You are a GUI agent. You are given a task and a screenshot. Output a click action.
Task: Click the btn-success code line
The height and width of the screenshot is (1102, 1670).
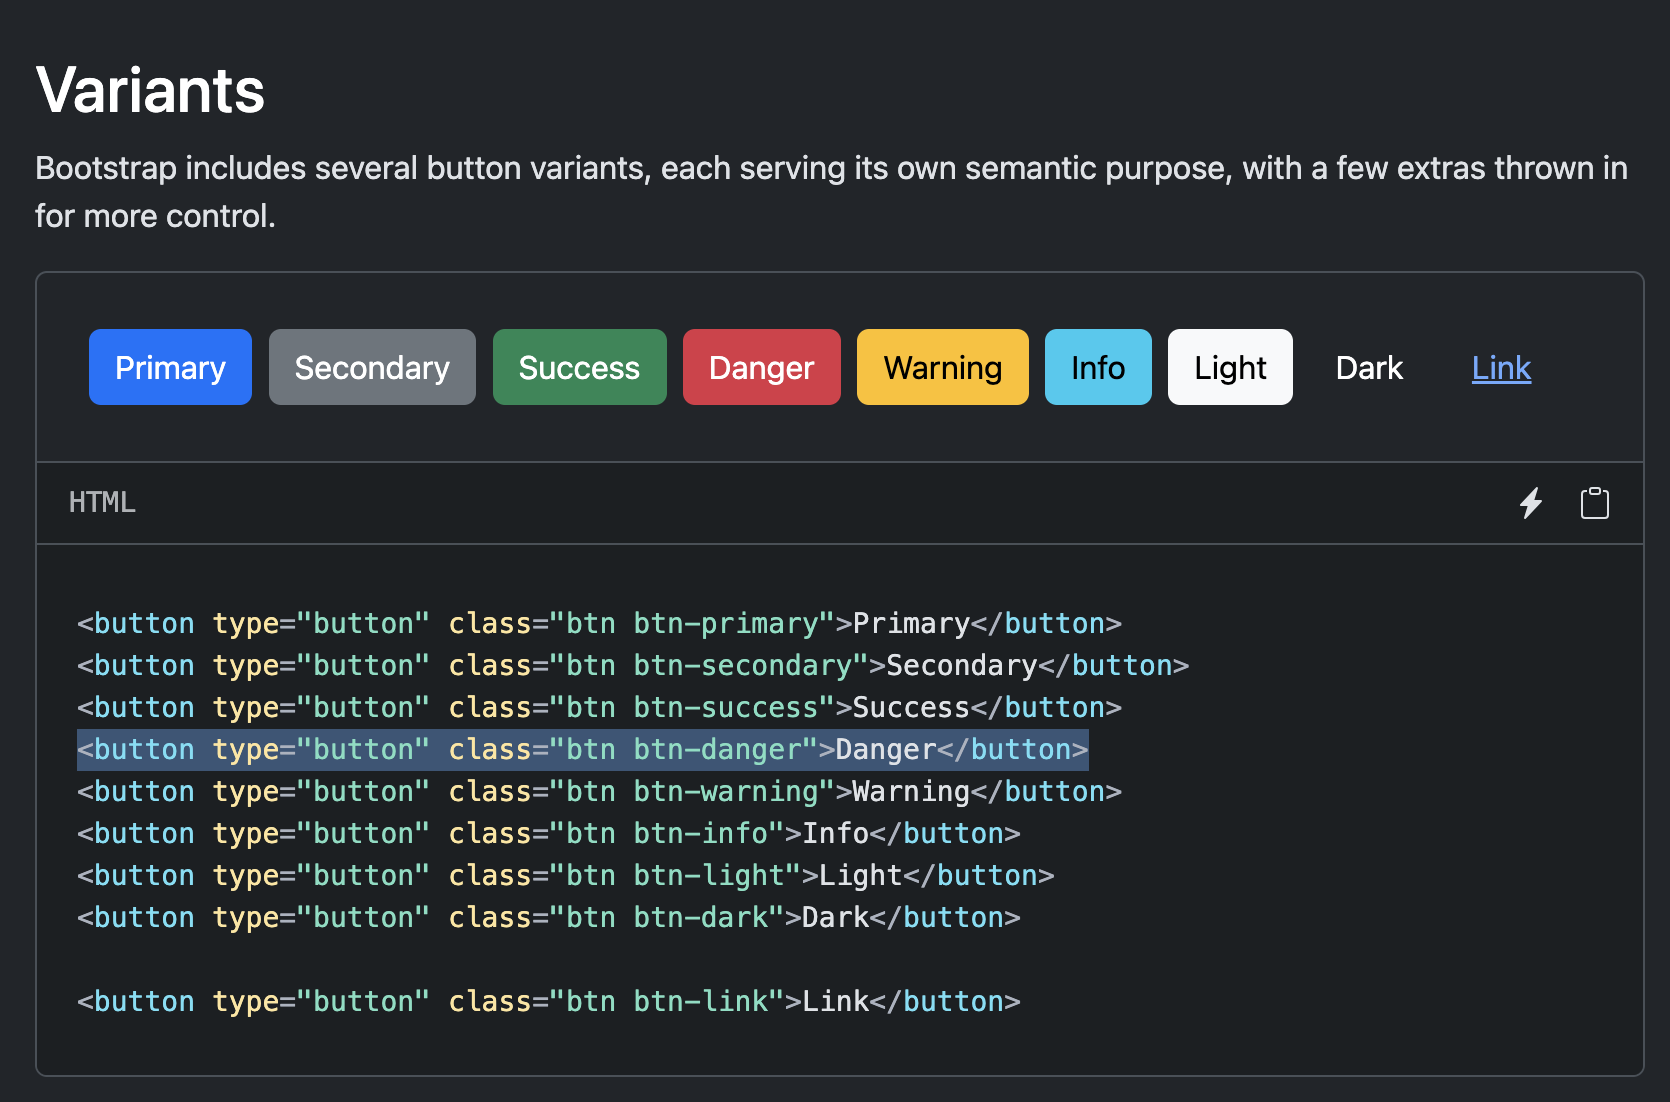(x=599, y=708)
